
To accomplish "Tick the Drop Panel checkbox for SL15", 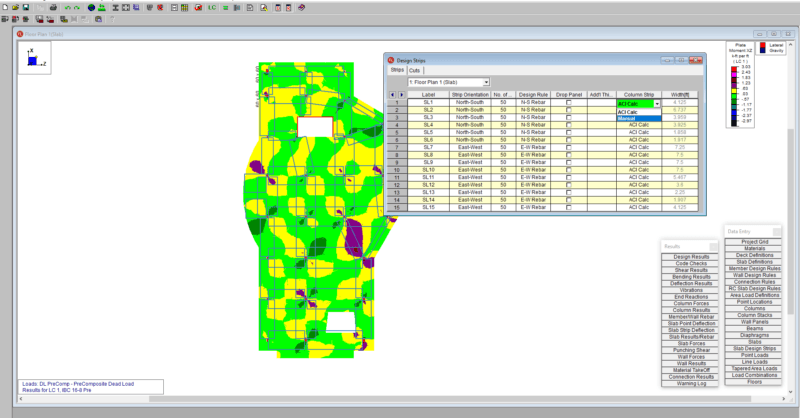I will click(569, 206).
